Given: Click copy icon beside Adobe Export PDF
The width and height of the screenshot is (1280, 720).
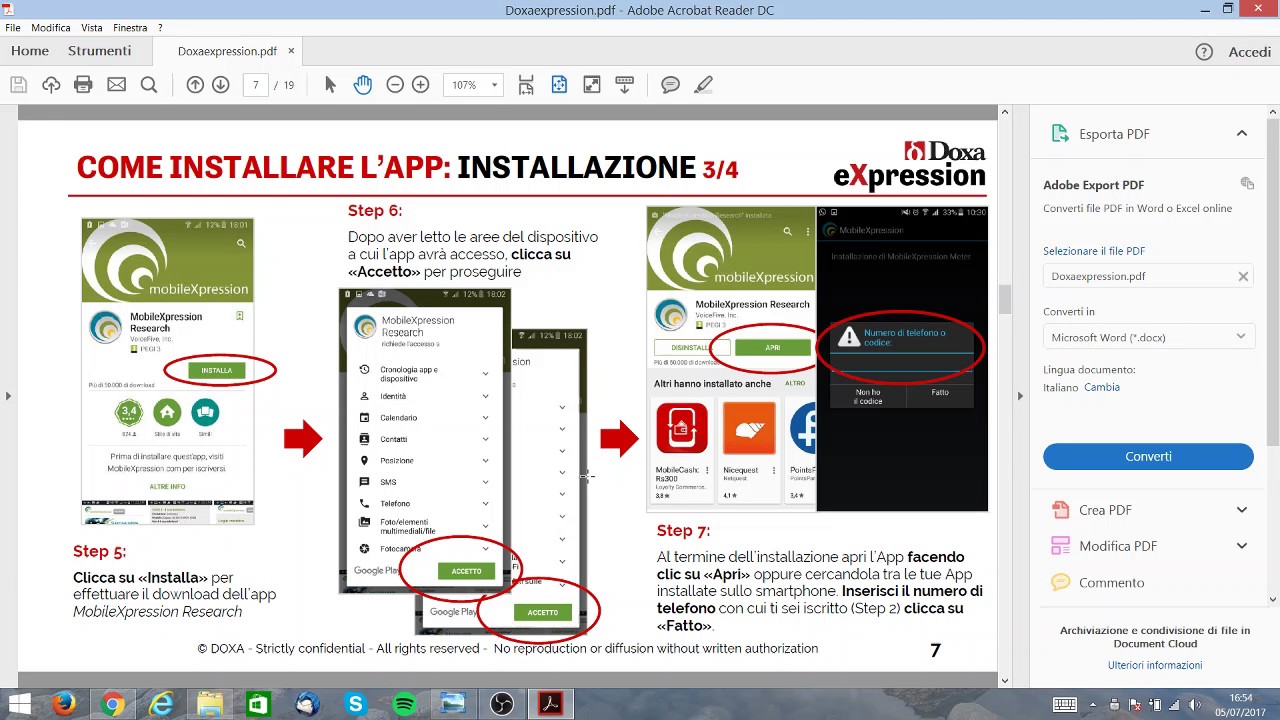Looking at the screenshot, I should point(1247,183).
